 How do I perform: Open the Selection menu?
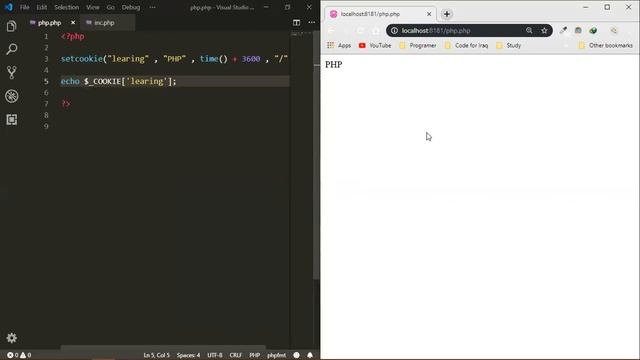click(x=67, y=7)
